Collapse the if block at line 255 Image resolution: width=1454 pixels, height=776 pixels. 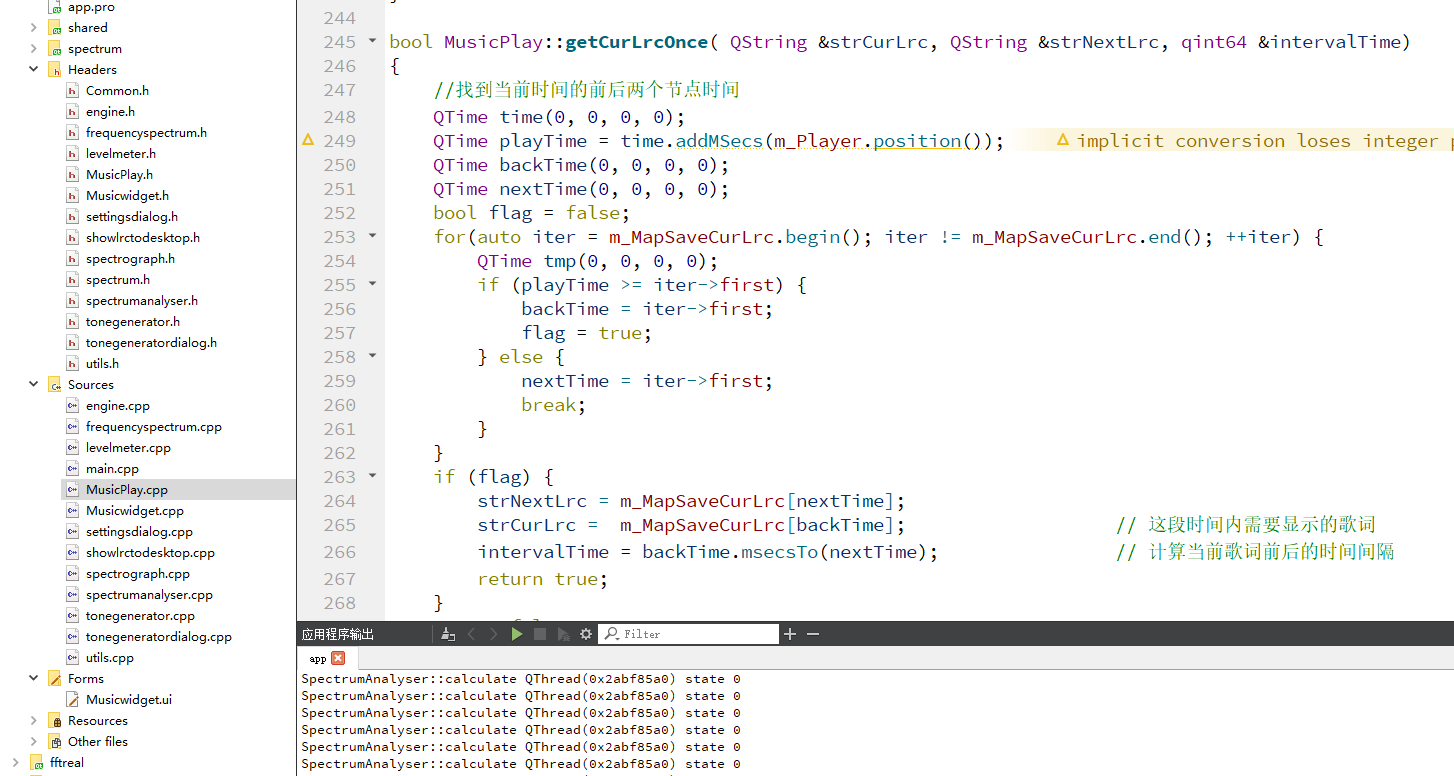click(x=373, y=284)
